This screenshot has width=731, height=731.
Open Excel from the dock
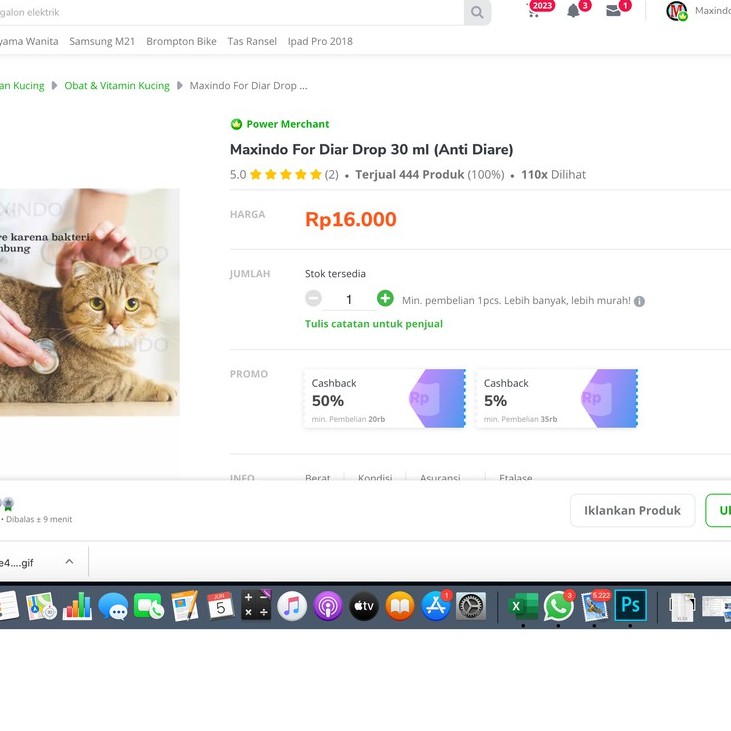[522, 606]
